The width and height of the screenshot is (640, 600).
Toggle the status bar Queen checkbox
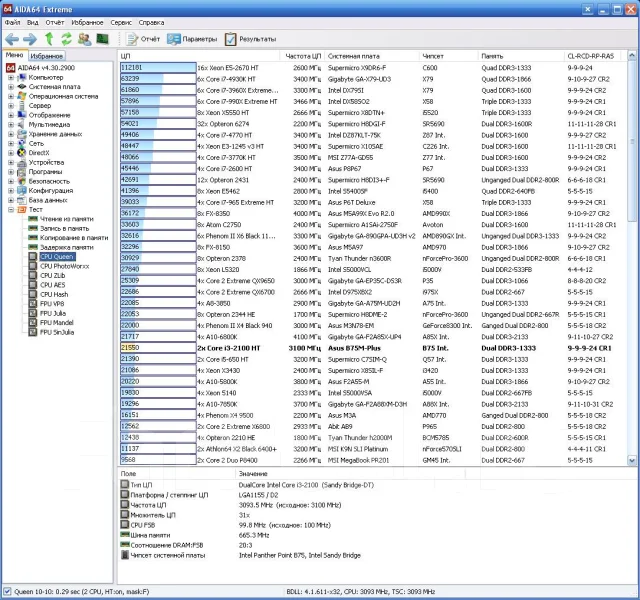click(7, 591)
